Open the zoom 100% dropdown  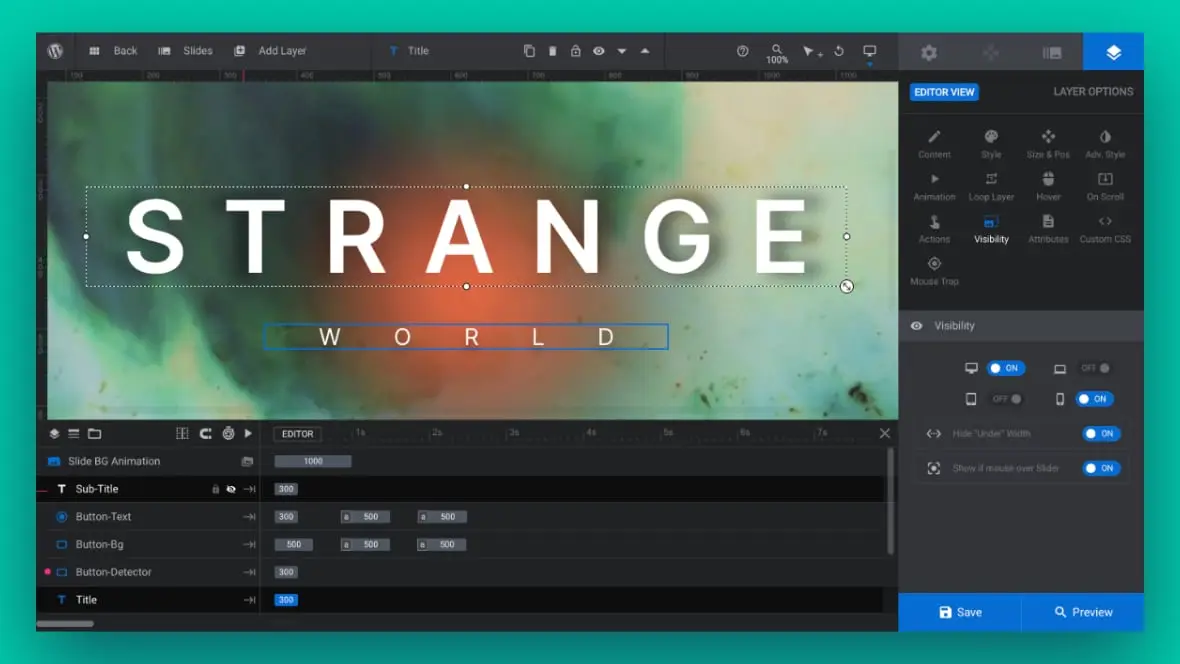[777, 53]
